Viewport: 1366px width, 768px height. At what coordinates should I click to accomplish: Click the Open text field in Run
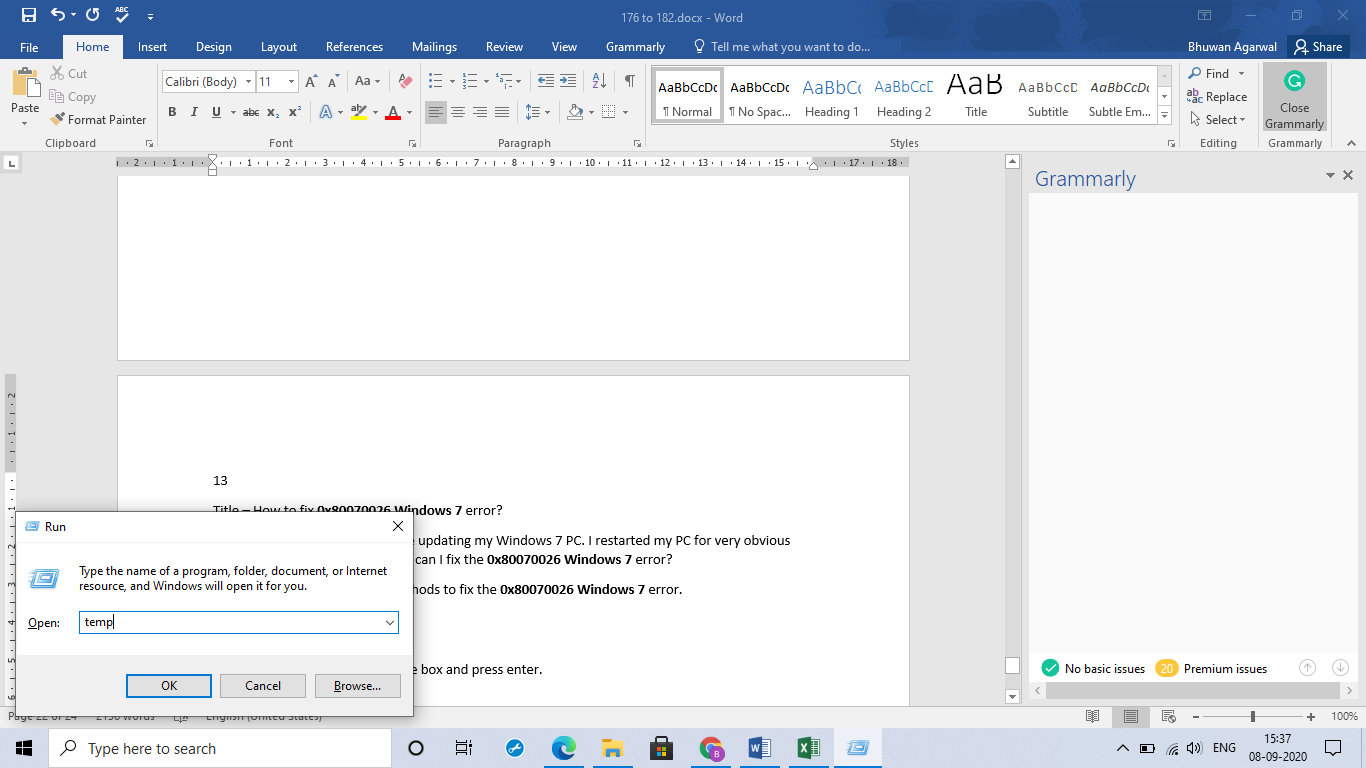coord(230,623)
